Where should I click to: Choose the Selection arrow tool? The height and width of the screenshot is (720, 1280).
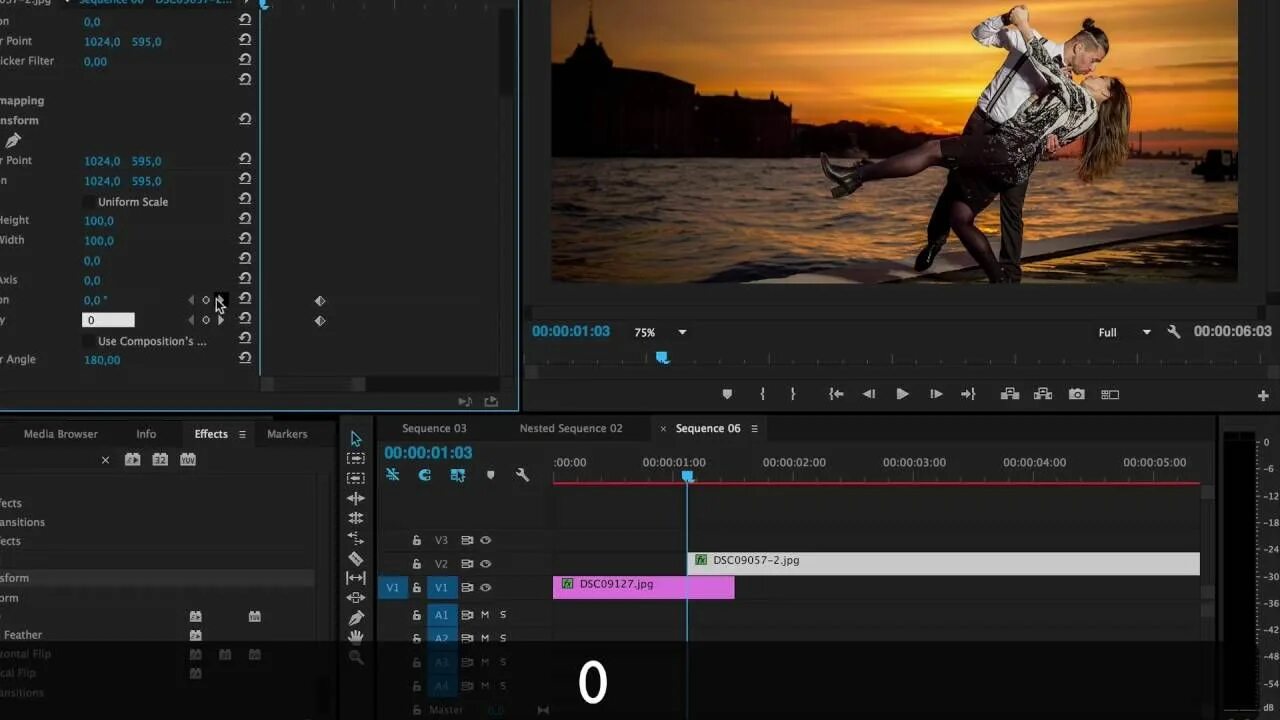pyautogui.click(x=355, y=438)
